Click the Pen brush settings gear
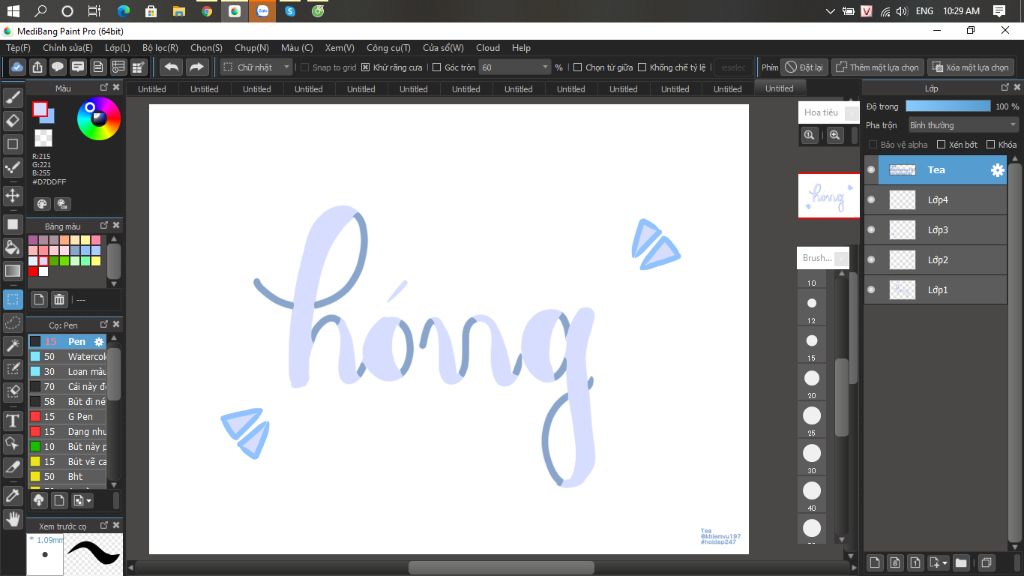 tap(99, 342)
